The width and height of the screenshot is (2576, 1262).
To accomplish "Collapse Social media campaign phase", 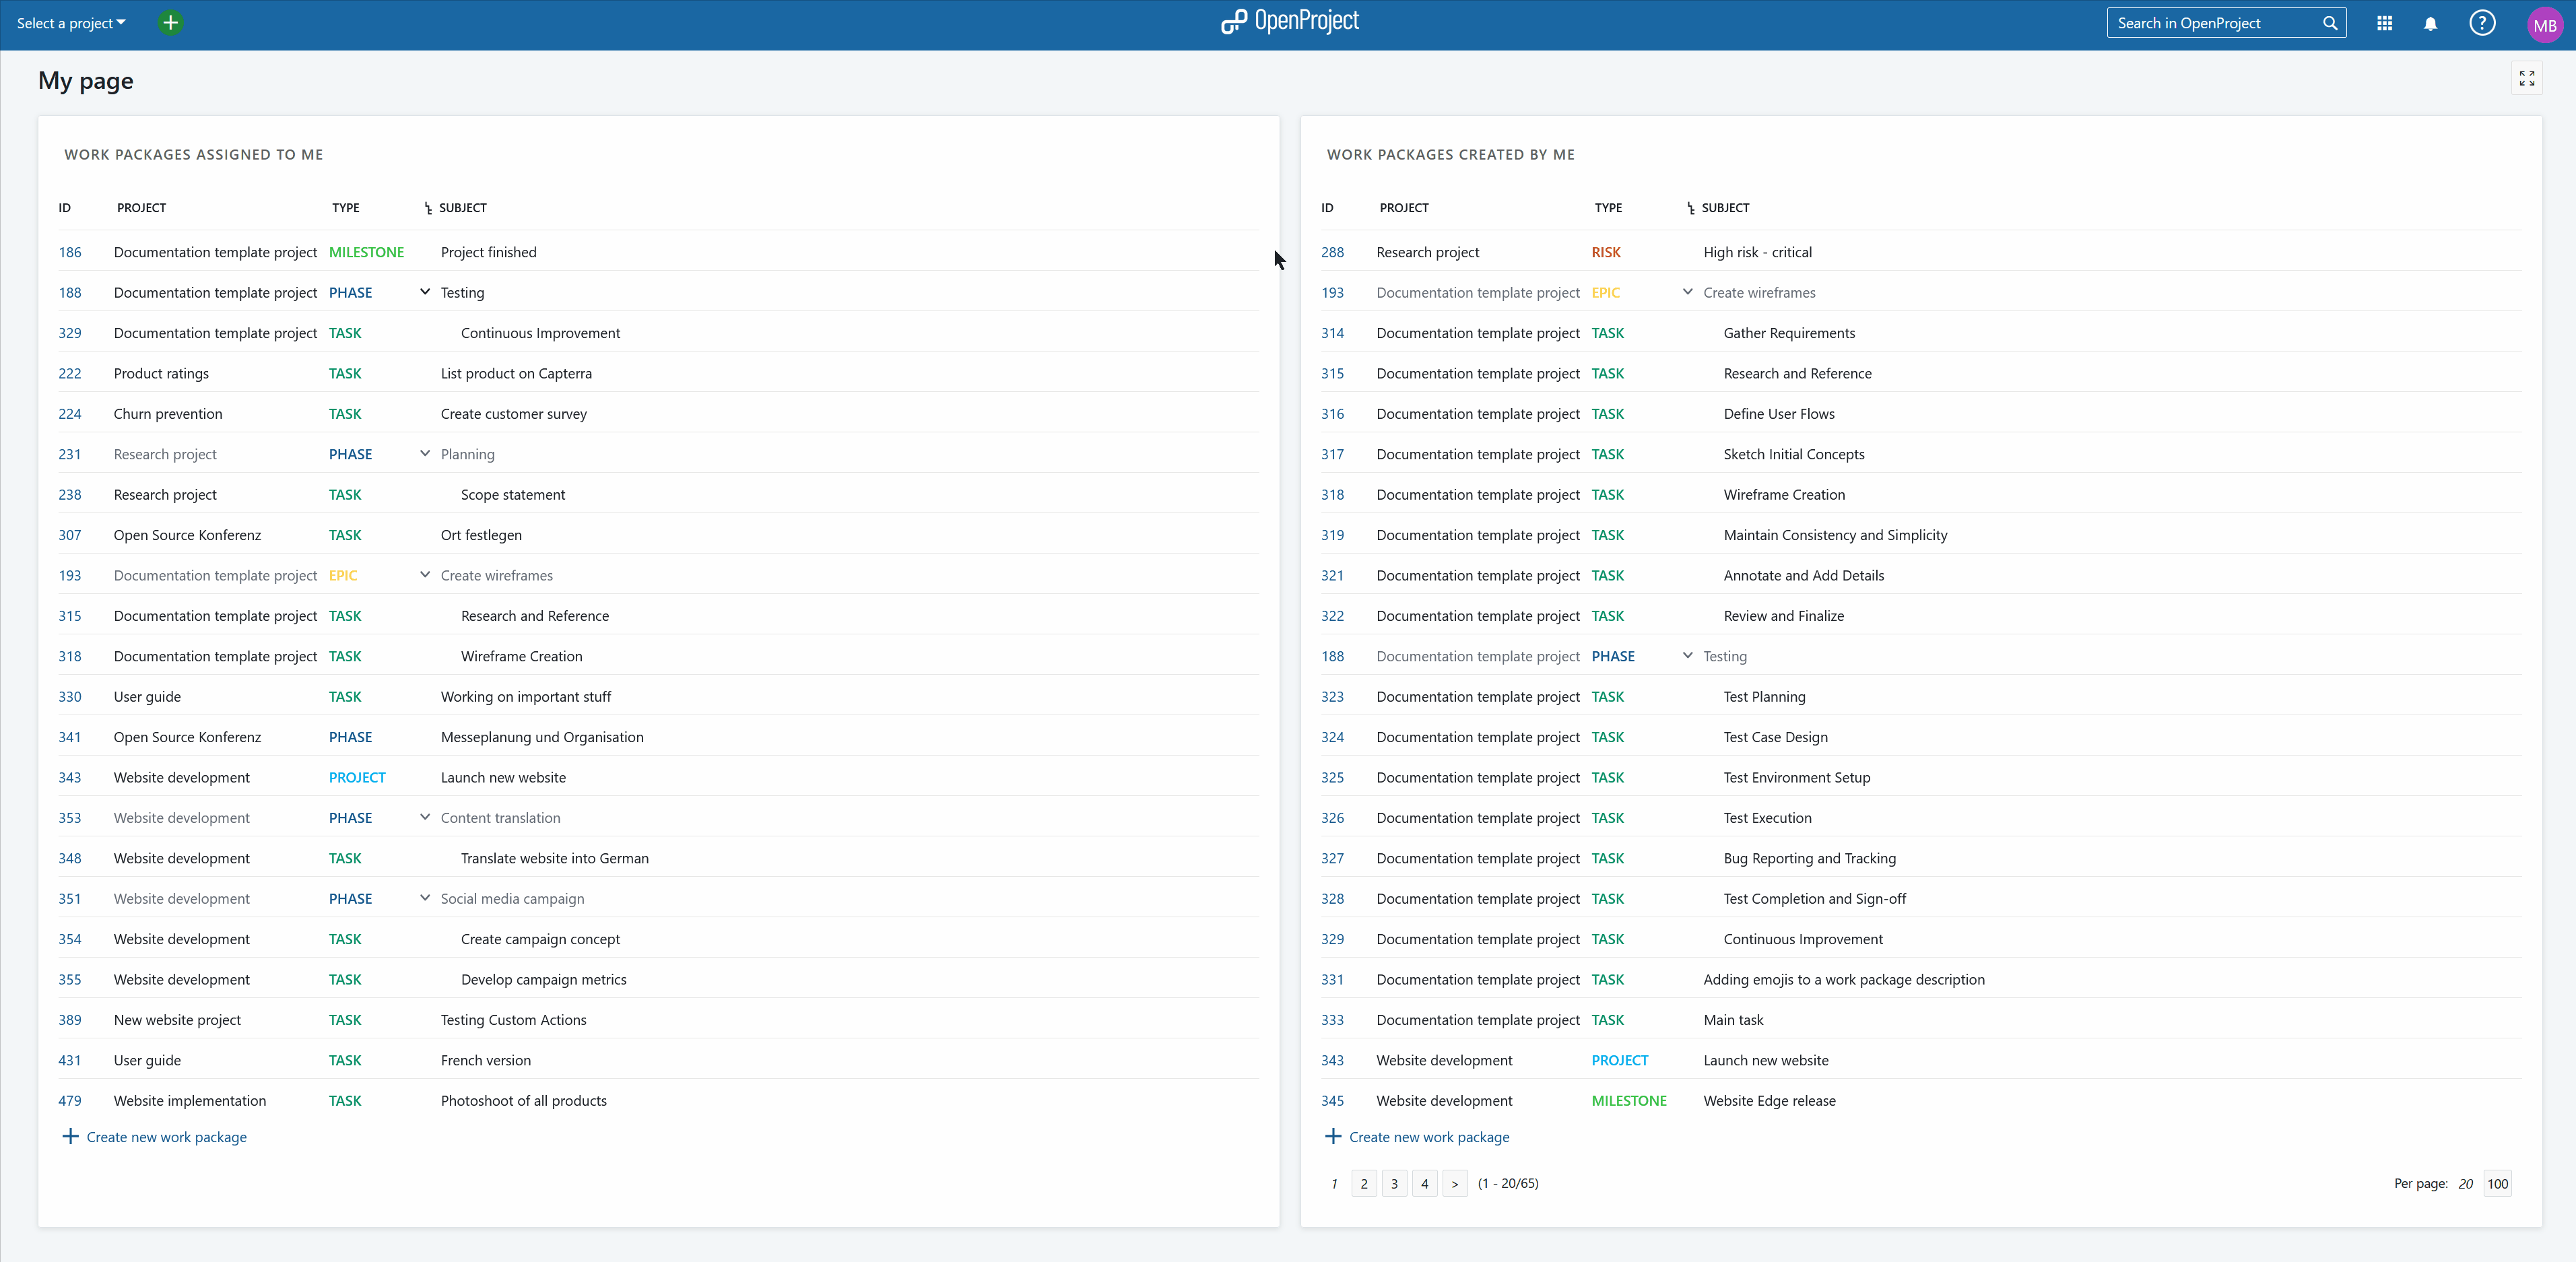I will click(x=425, y=898).
